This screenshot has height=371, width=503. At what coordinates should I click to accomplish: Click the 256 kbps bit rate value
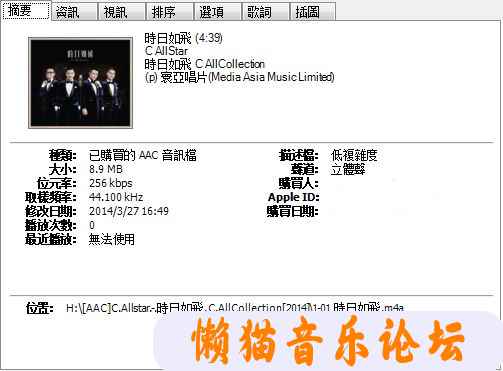click(111, 183)
